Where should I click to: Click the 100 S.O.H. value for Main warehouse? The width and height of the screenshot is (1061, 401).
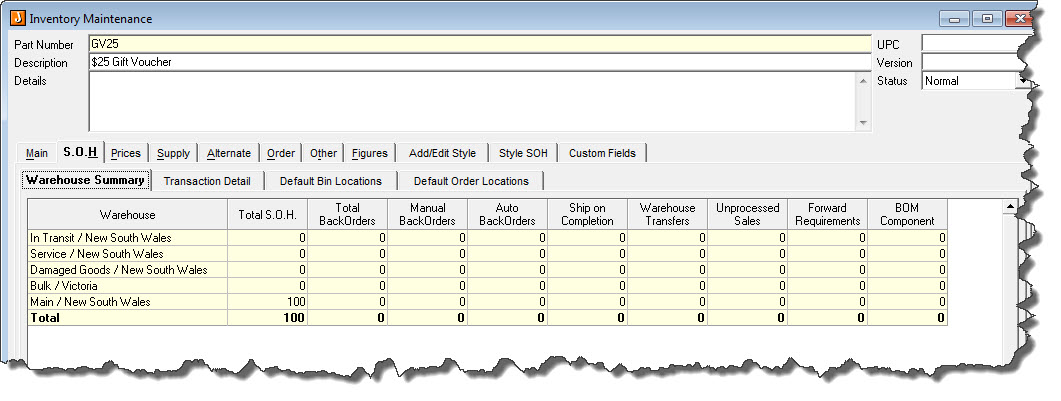point(294,302)
